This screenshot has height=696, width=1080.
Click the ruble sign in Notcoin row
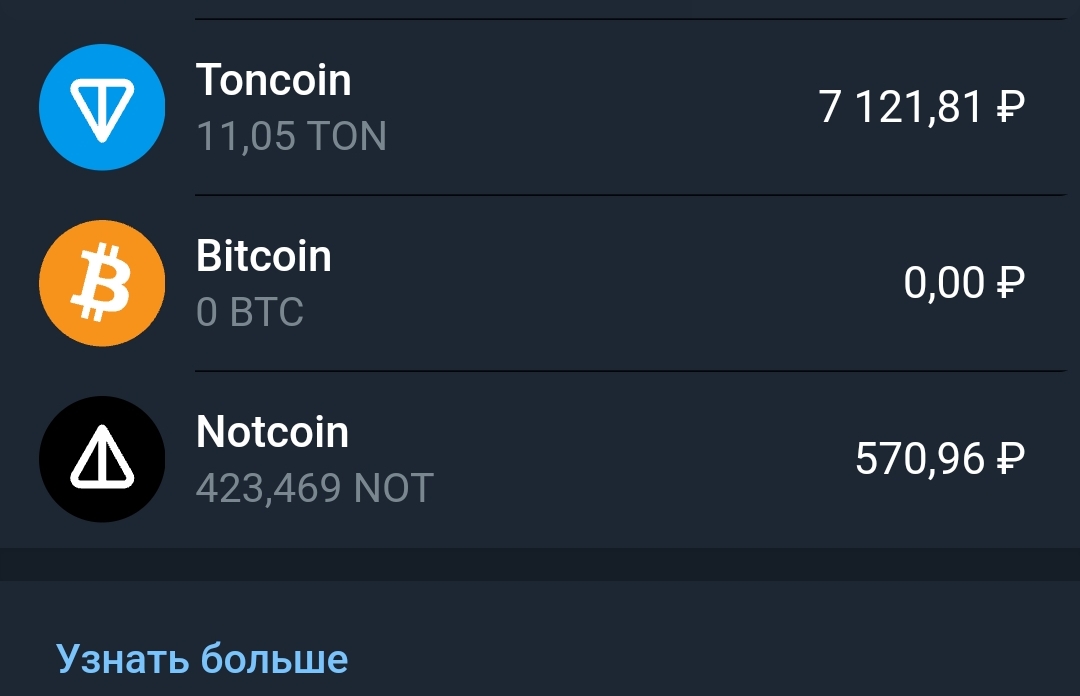[1011, 459]
